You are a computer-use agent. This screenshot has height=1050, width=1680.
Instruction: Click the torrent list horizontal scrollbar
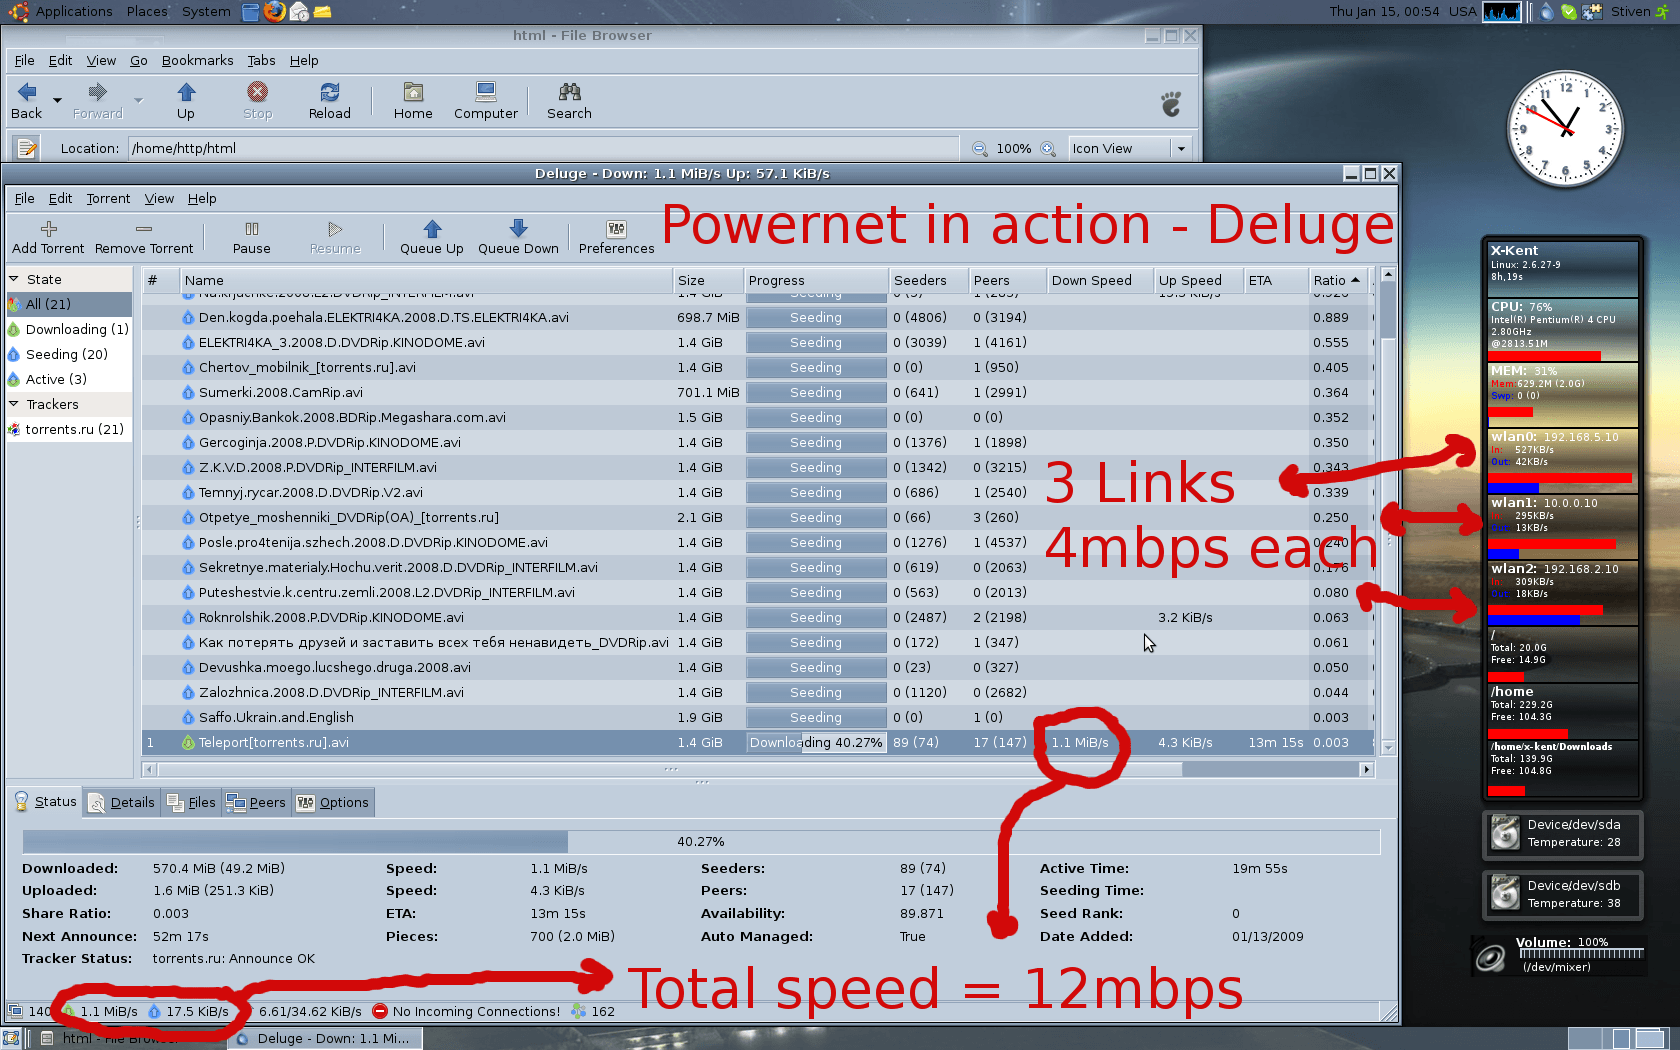758,769
